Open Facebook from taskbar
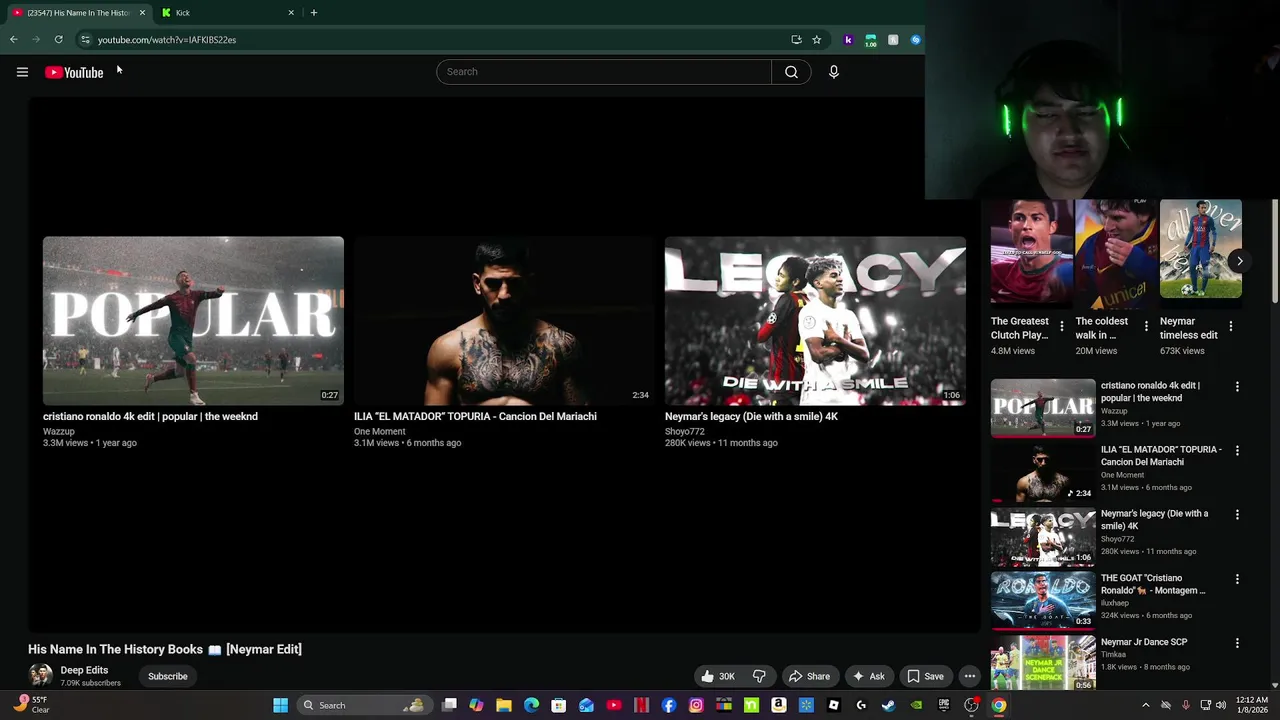Image resolution: width=1280 pixels, height=720 pixels. pos(669,705)
